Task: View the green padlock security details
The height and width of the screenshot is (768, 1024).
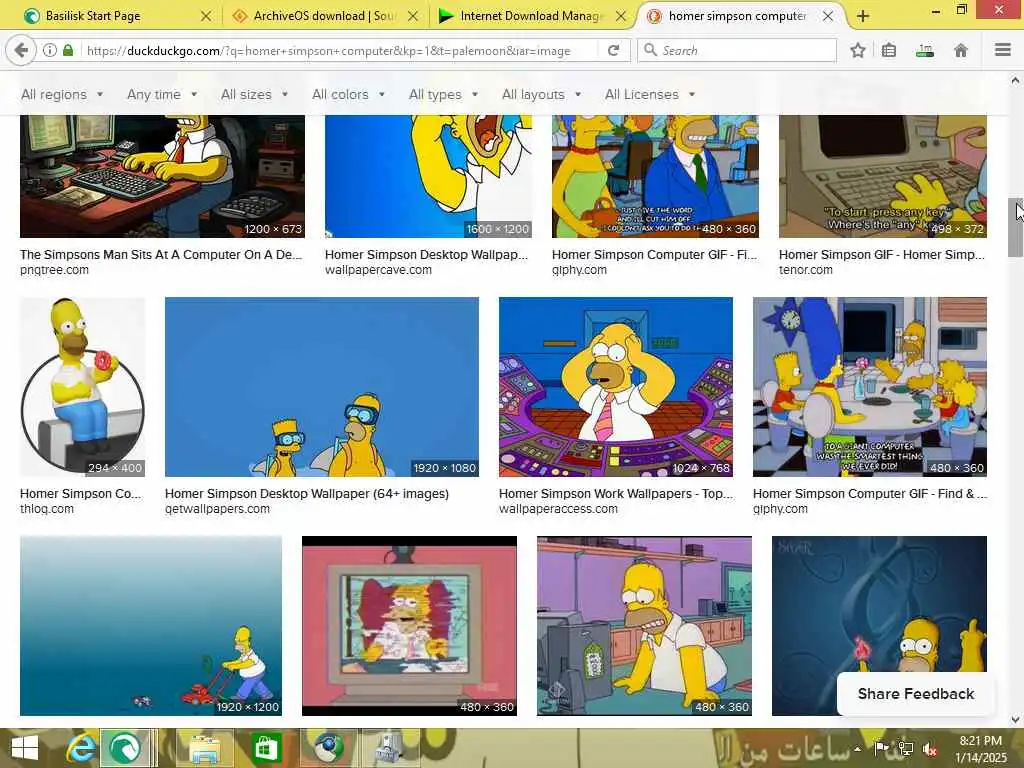Action: click(x=68, y=50)
